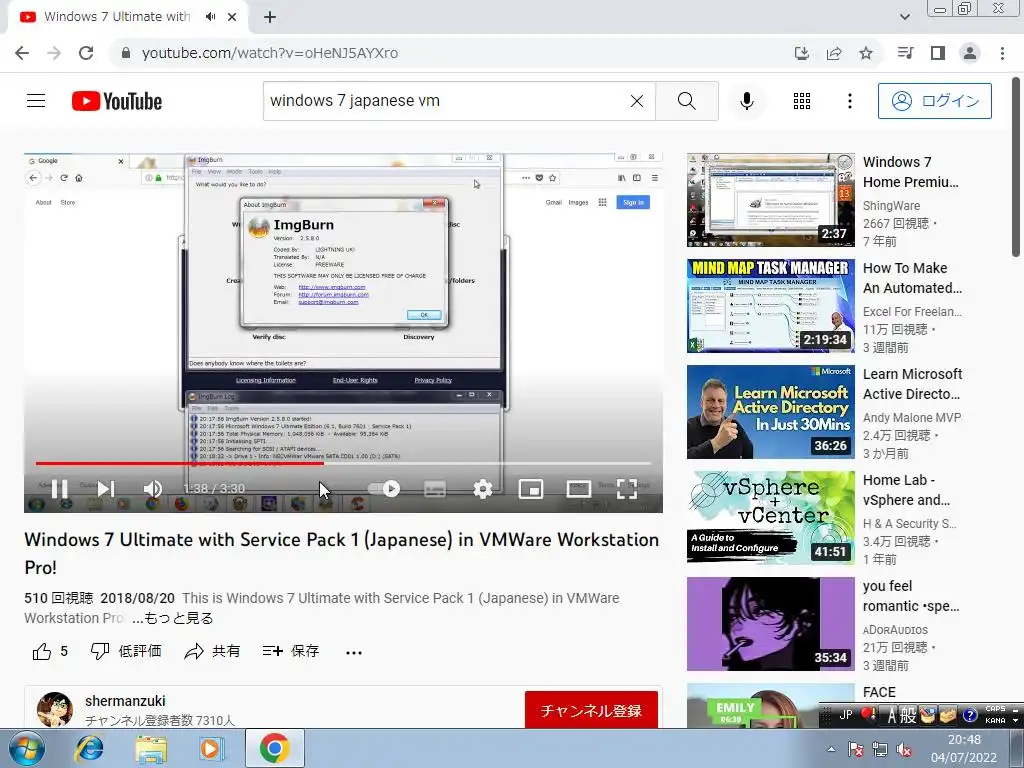Open YouTube settings three-dot menu
This screenshot has width=1024, height=768.
[850, 101]
